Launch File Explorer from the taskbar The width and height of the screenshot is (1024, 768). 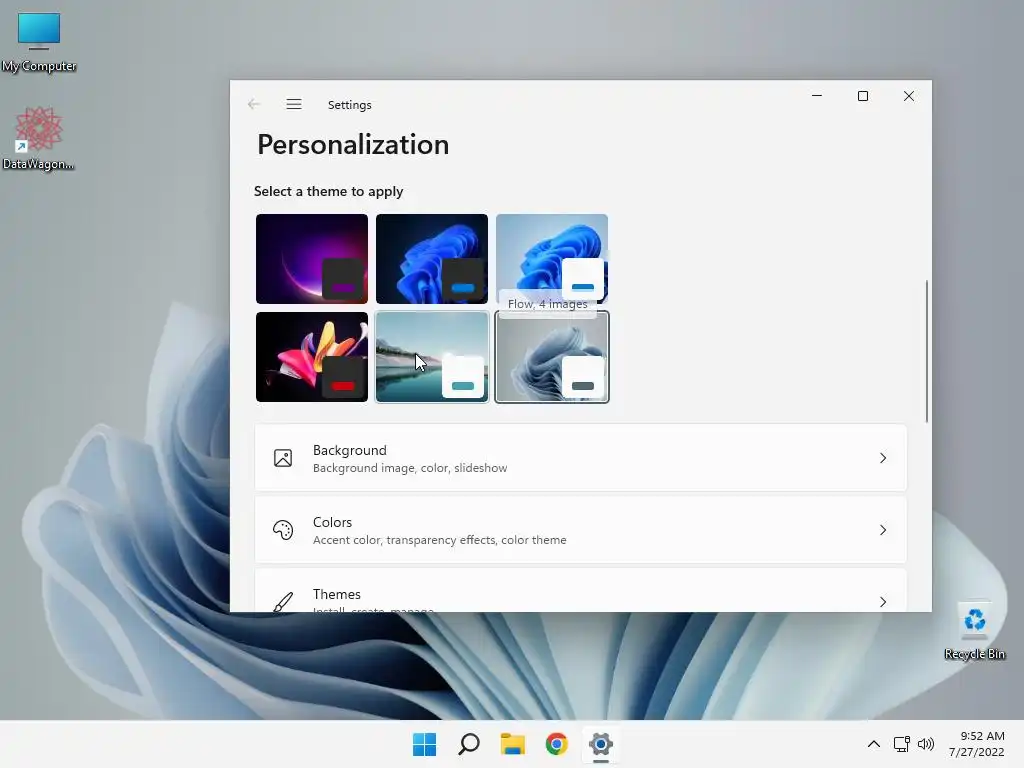[513, 744]
